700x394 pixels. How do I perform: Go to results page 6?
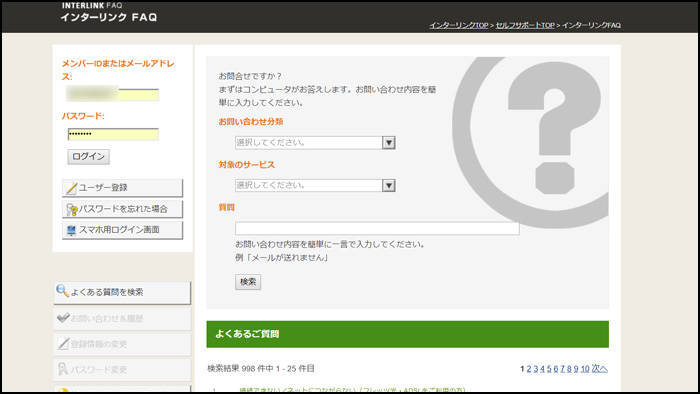click(556, 369)
